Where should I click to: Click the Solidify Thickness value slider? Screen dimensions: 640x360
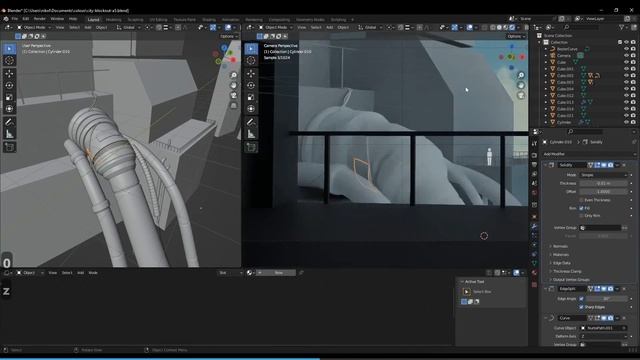(x=603, y=183)
